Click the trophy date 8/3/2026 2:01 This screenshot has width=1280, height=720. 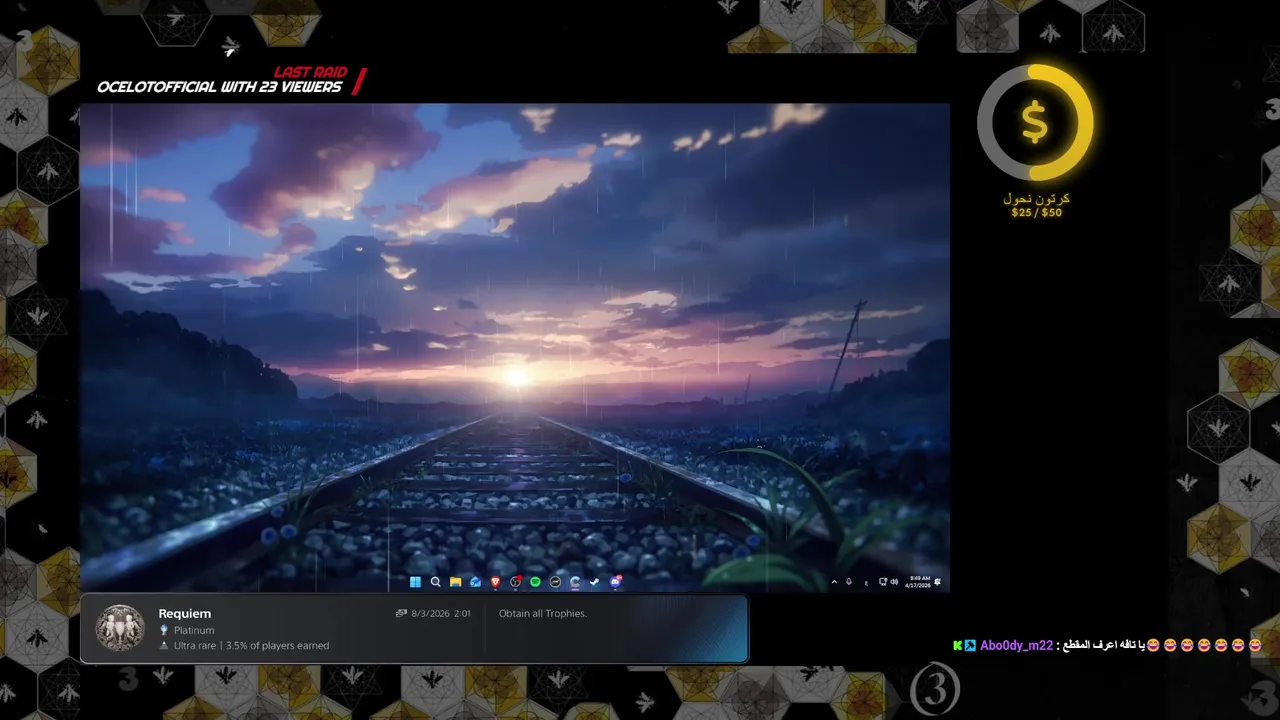[x=441, y=613]
